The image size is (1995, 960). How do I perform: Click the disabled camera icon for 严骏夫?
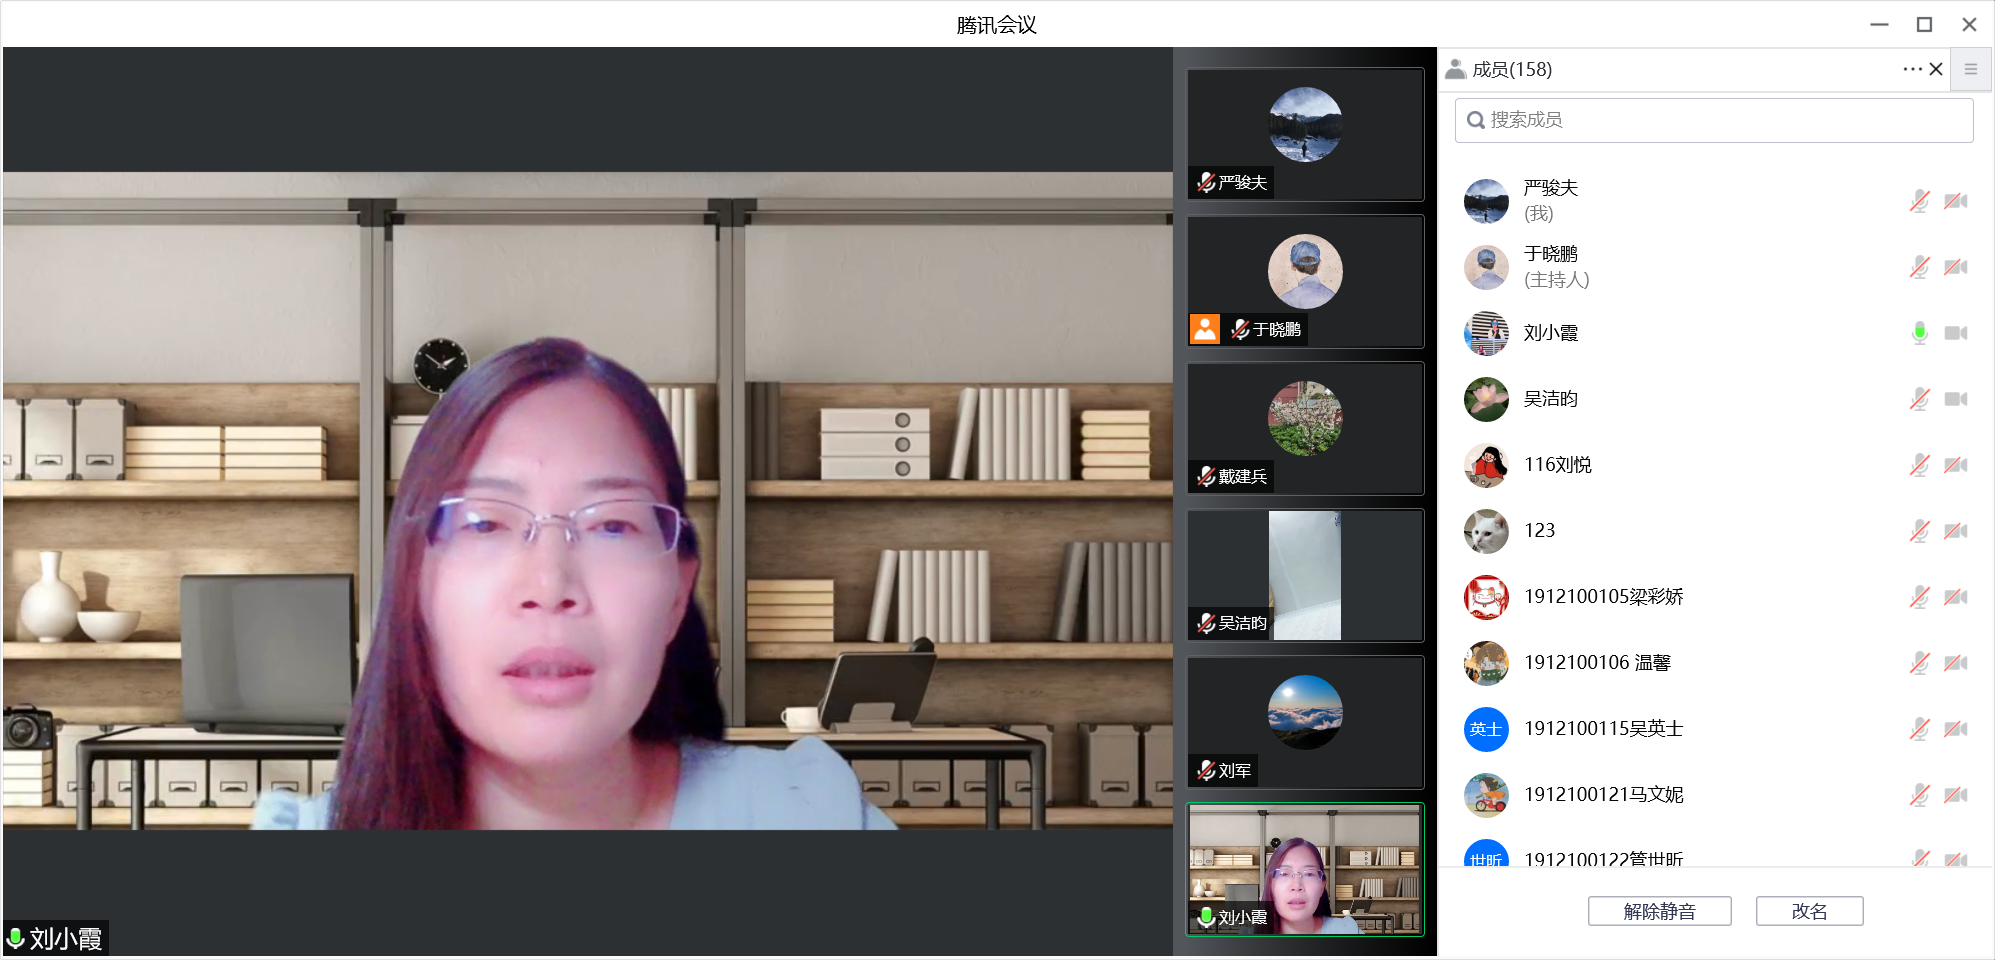(1955, 201)
